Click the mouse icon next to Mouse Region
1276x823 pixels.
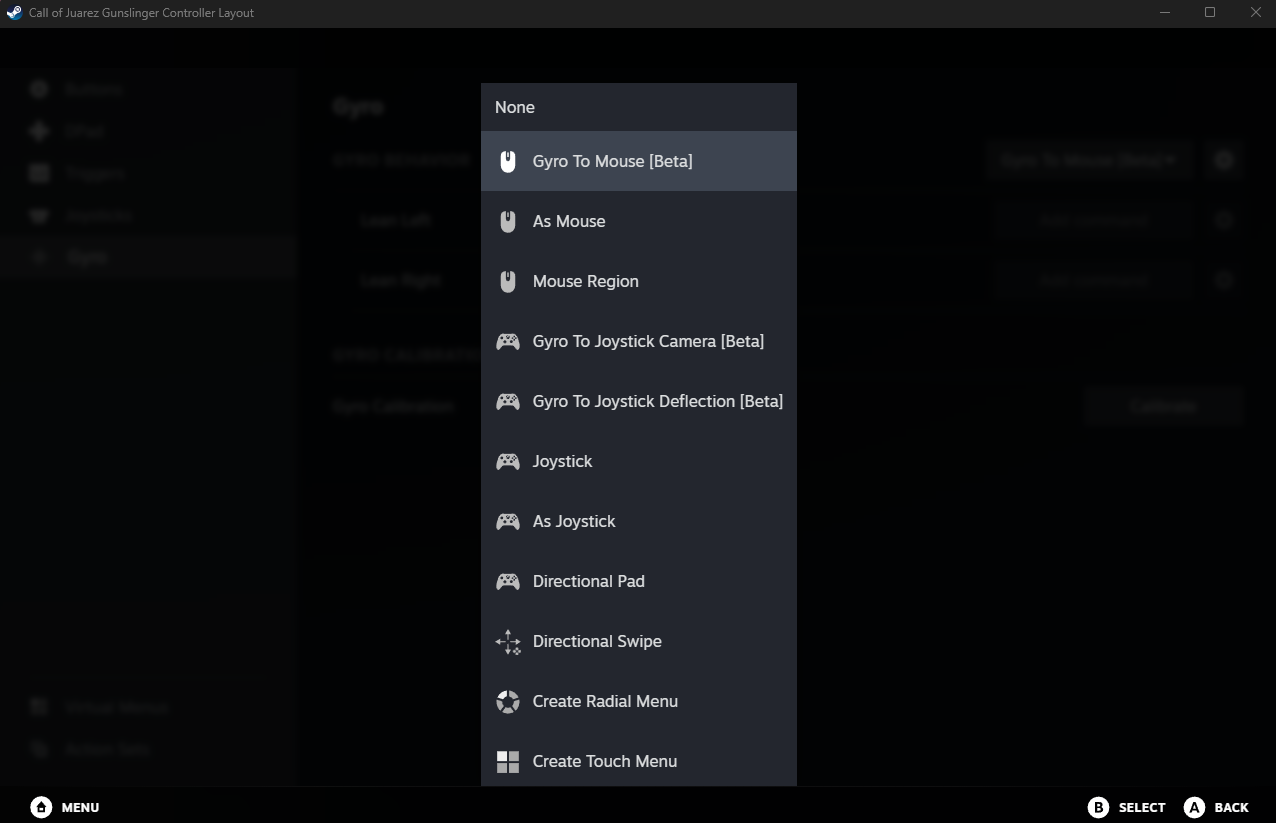click(x=508, y=281)
